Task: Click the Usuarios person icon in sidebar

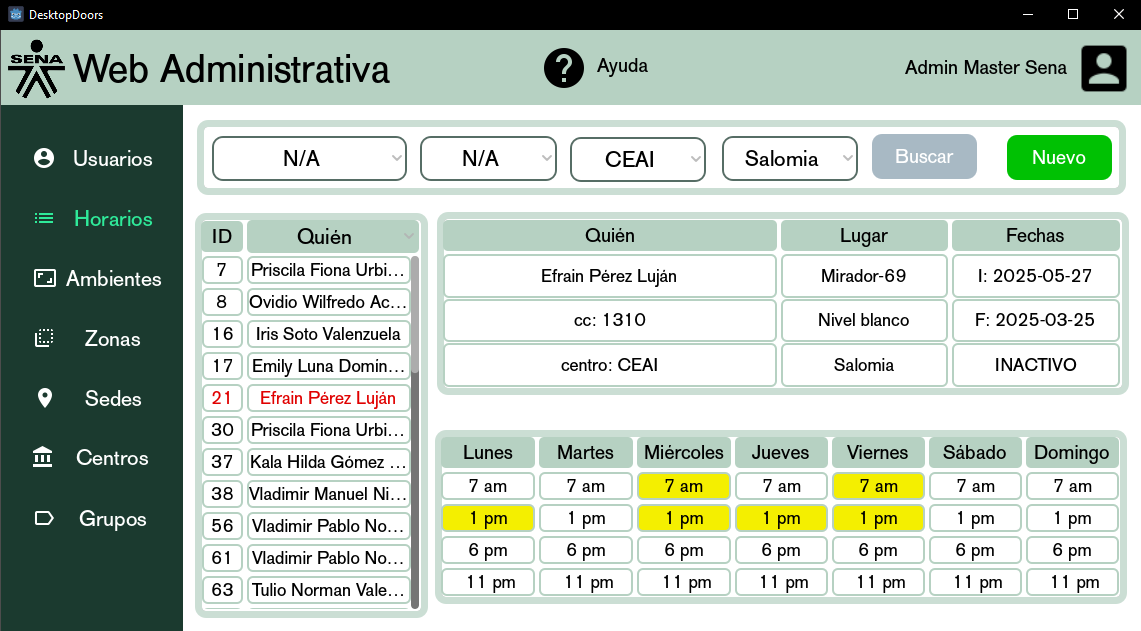Action: pos(44,158)
